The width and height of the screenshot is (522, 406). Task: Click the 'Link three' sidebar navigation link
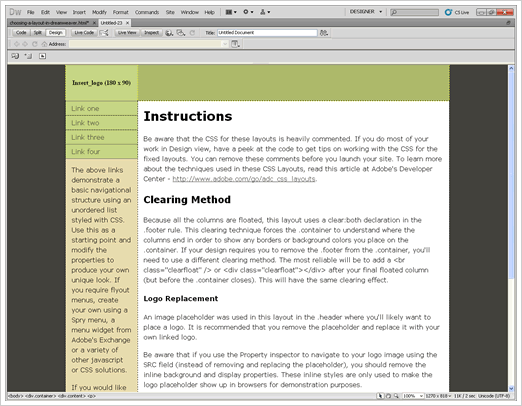click(88, 137)
